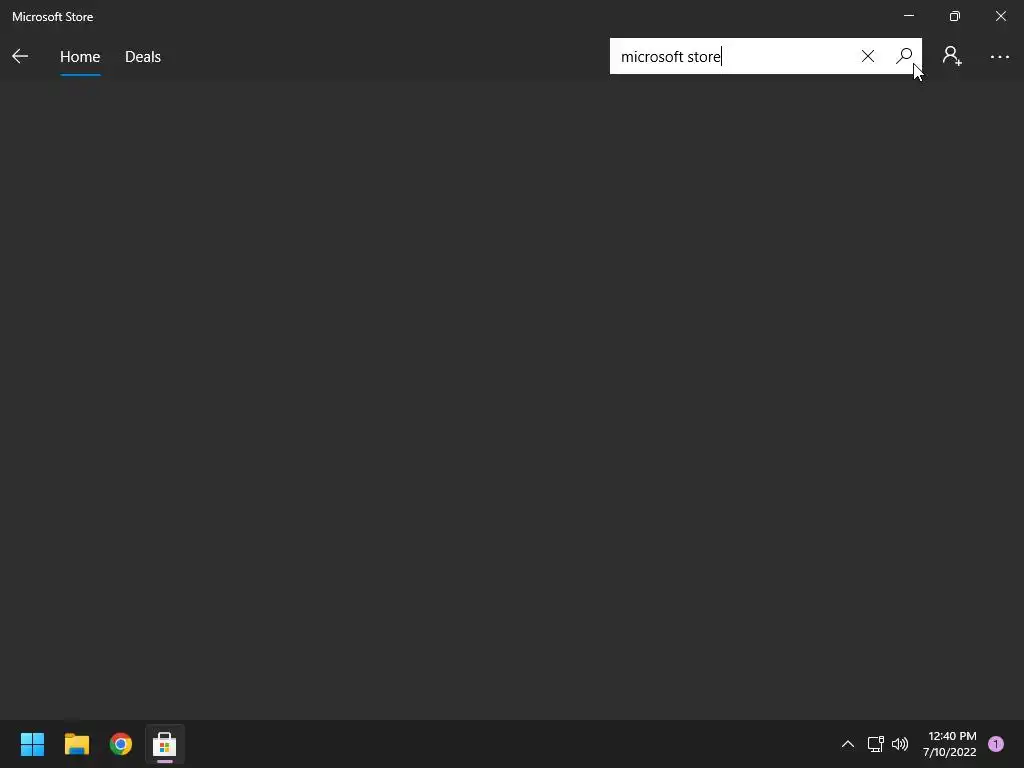This screenshot has width=1024, height=768.
Task: Open the network status tray icon
Action: coord(875,743)
